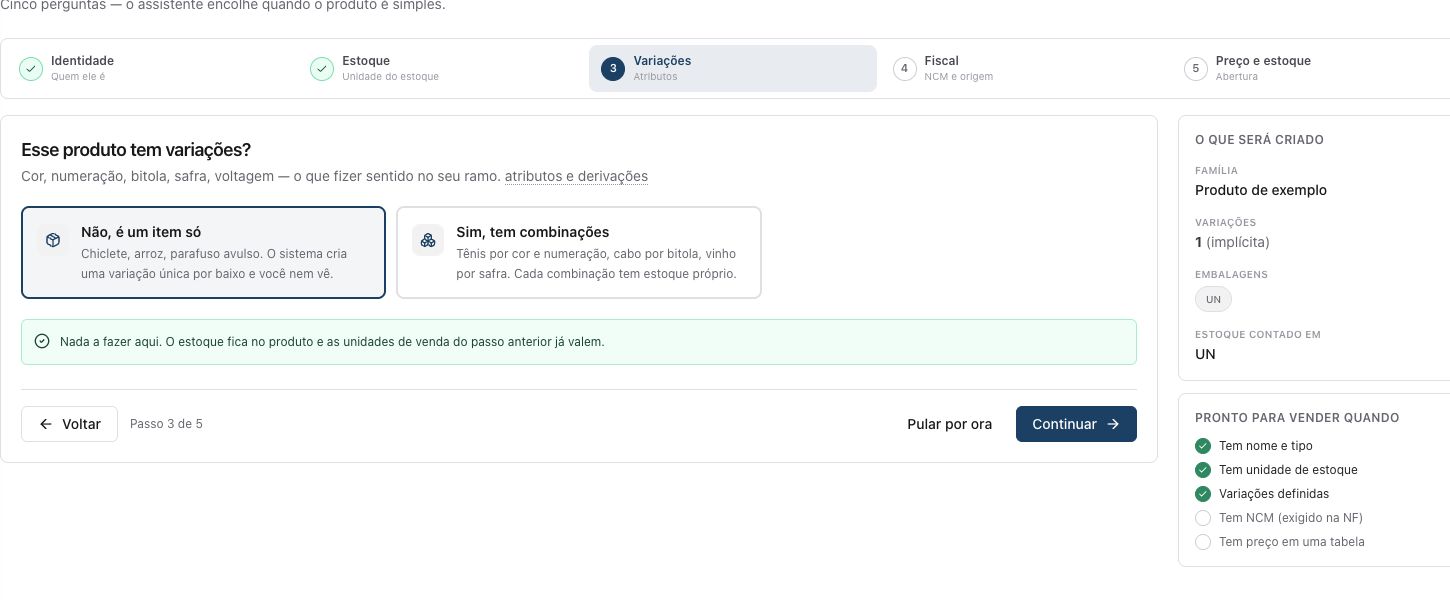Click the Voltar button
This screenshot has height=600, width=1450.
click(x=69, y=424)
